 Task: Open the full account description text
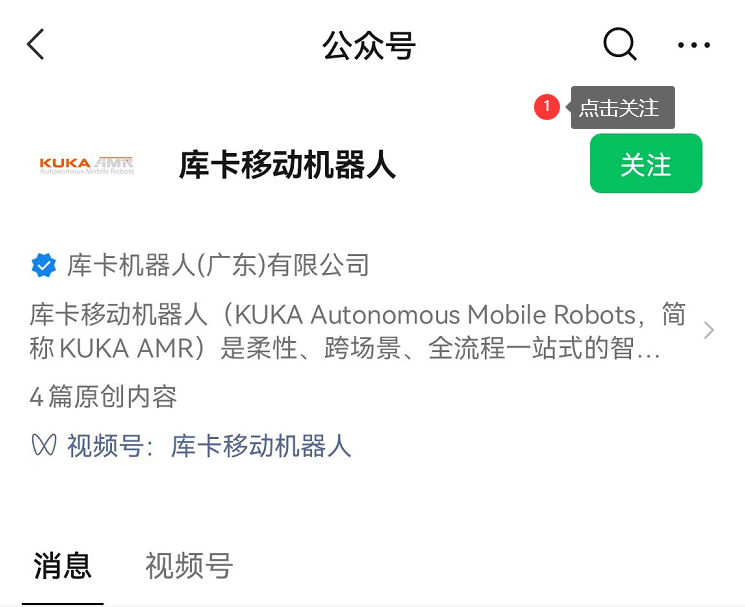pyautogui.click(x=357, y=331)
